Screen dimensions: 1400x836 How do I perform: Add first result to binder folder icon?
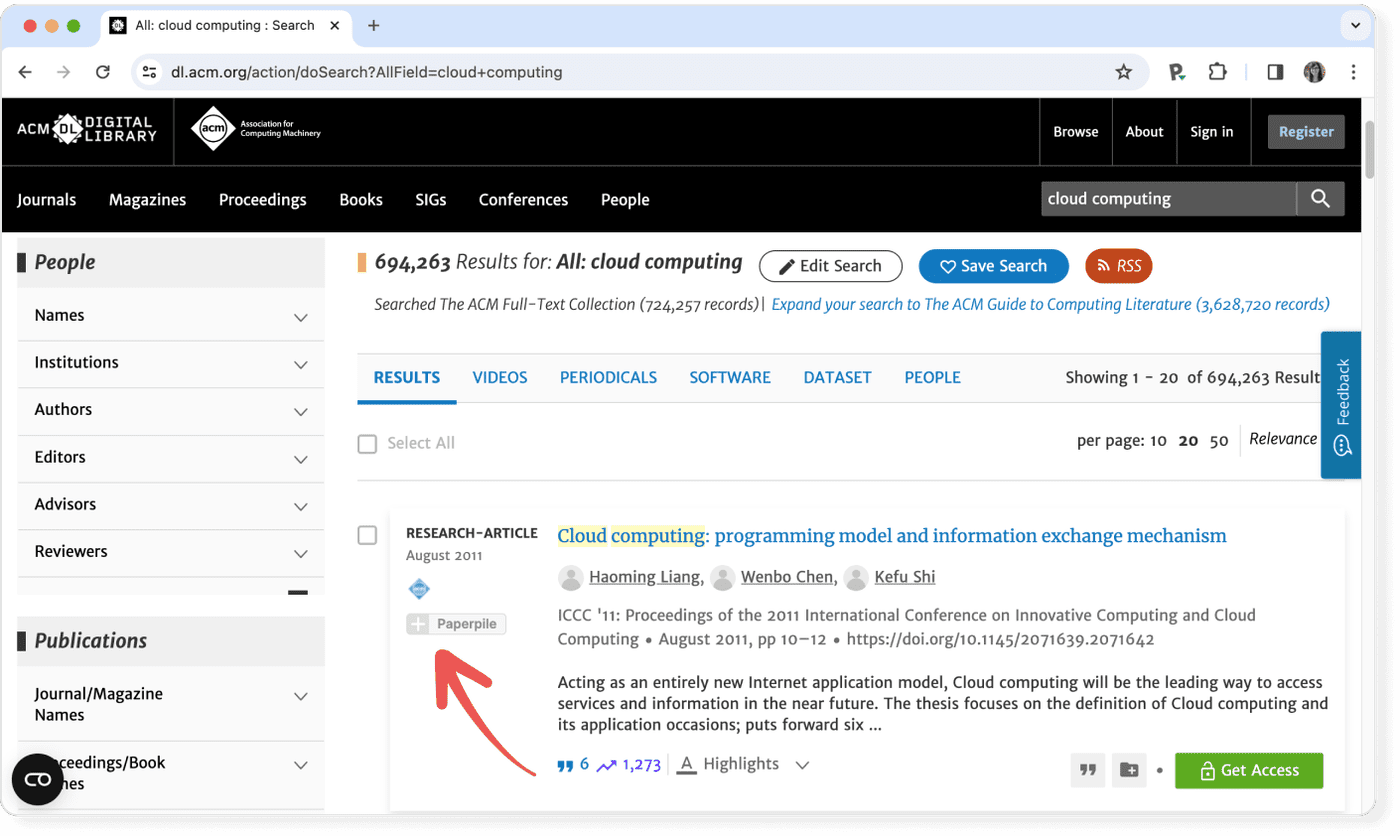[x=1129, y=770]
